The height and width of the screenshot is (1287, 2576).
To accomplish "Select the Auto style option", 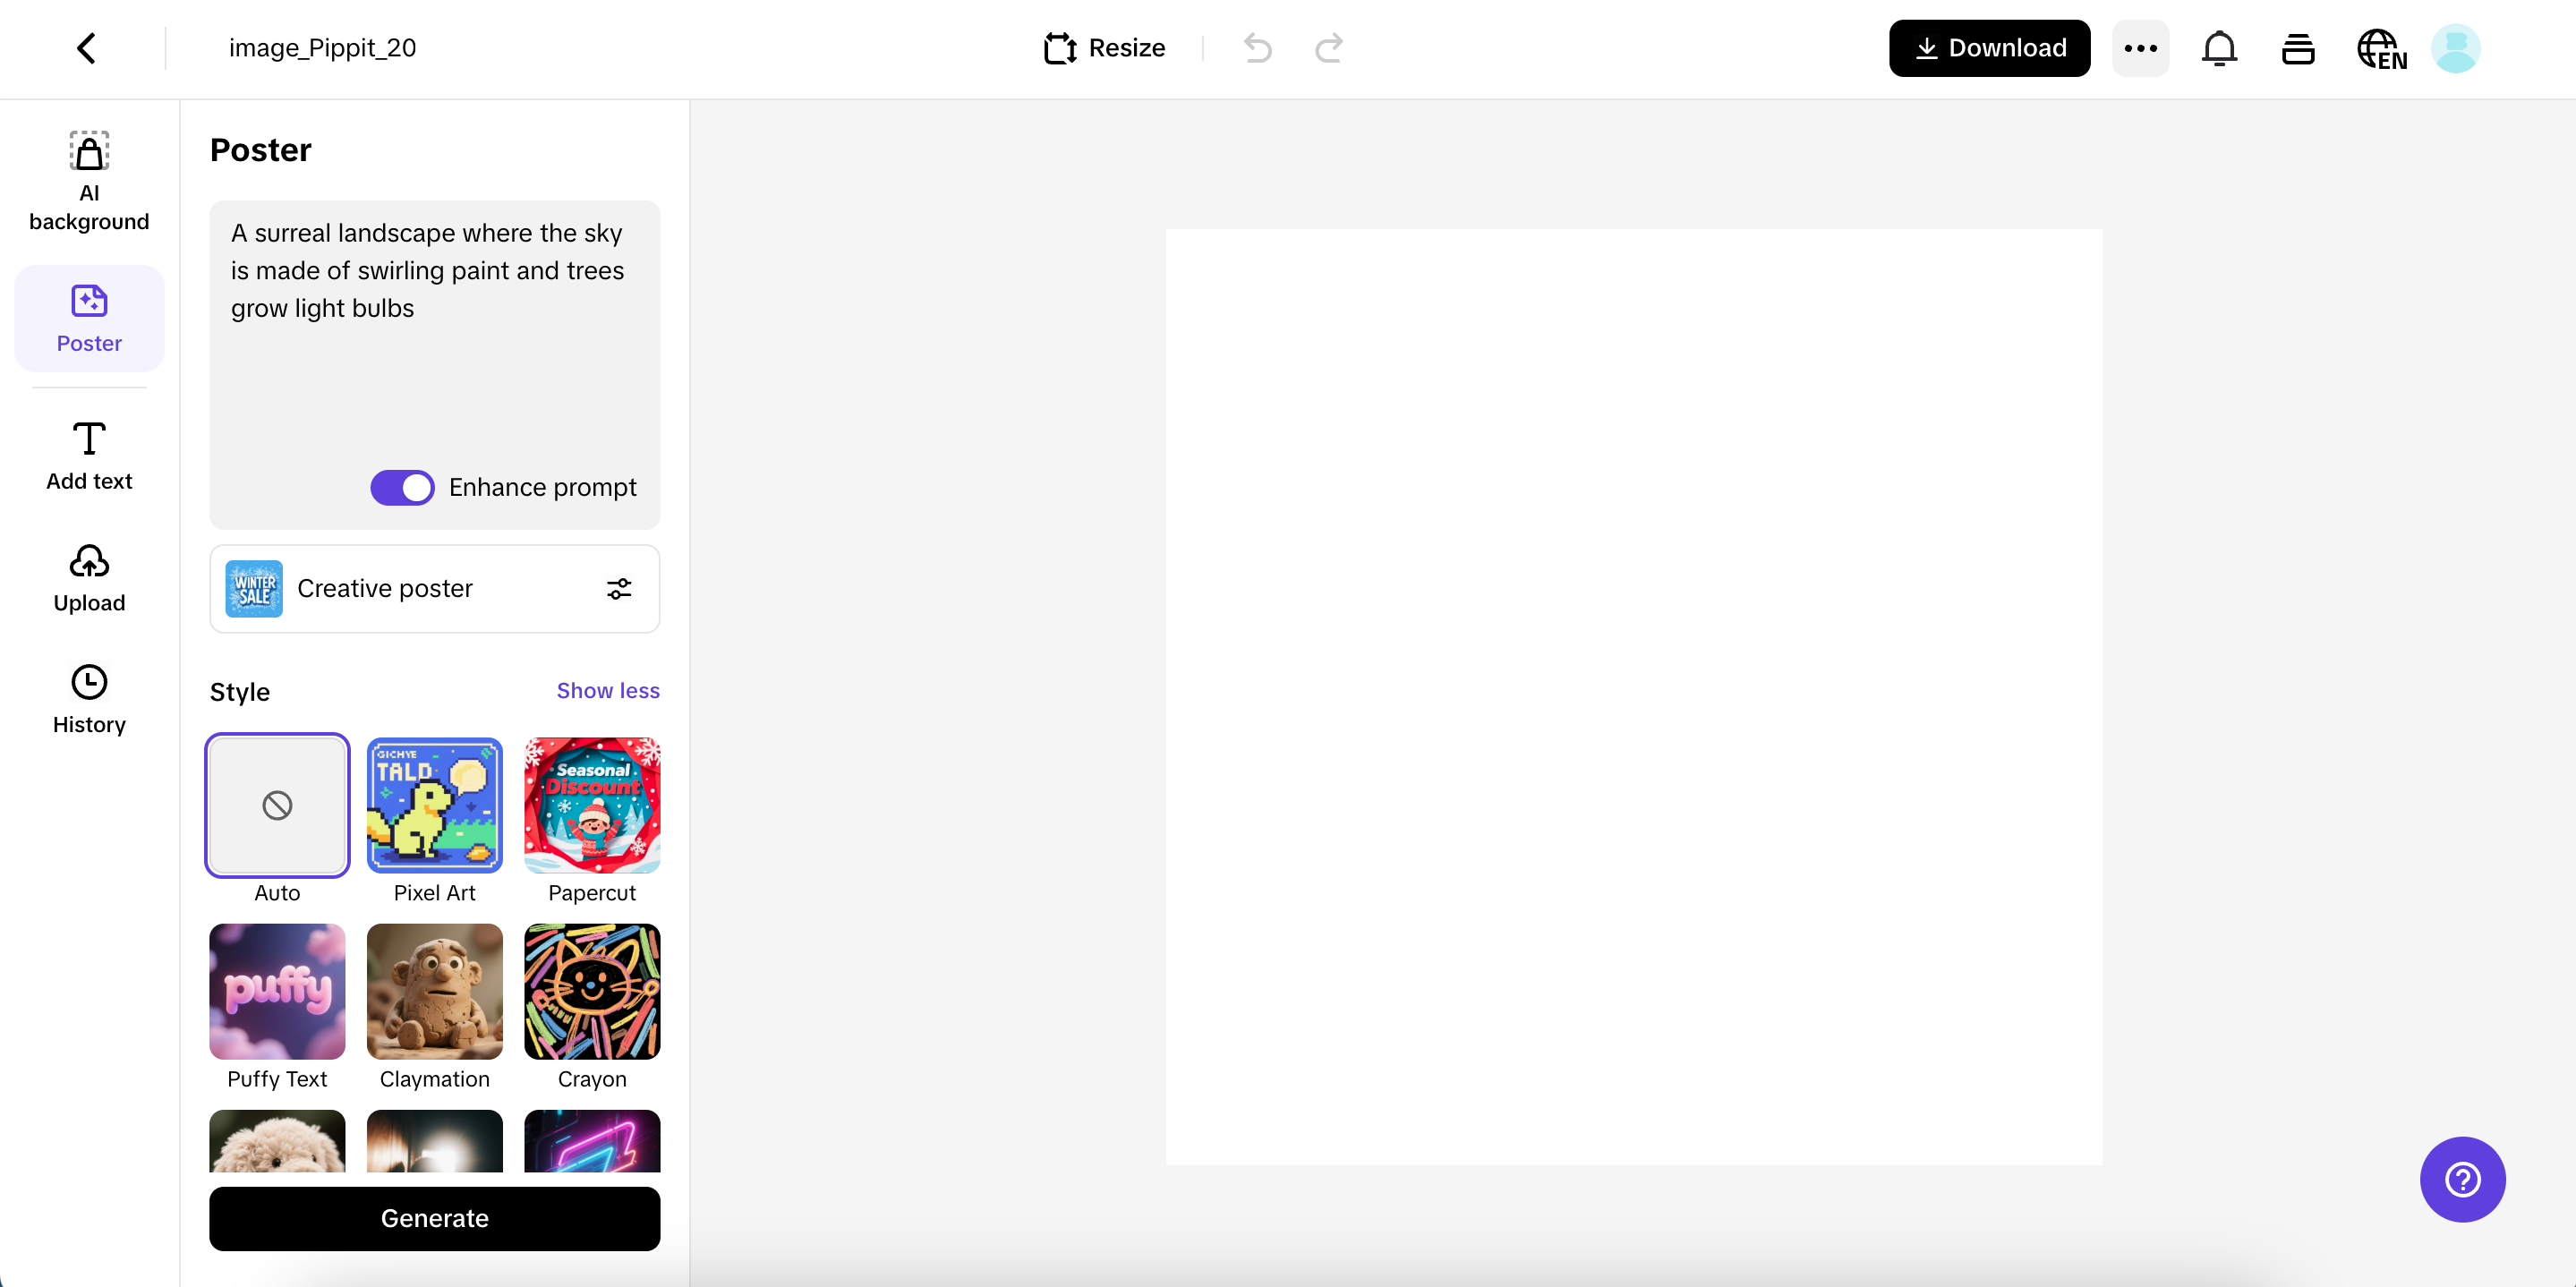I will tap(277, 805).
